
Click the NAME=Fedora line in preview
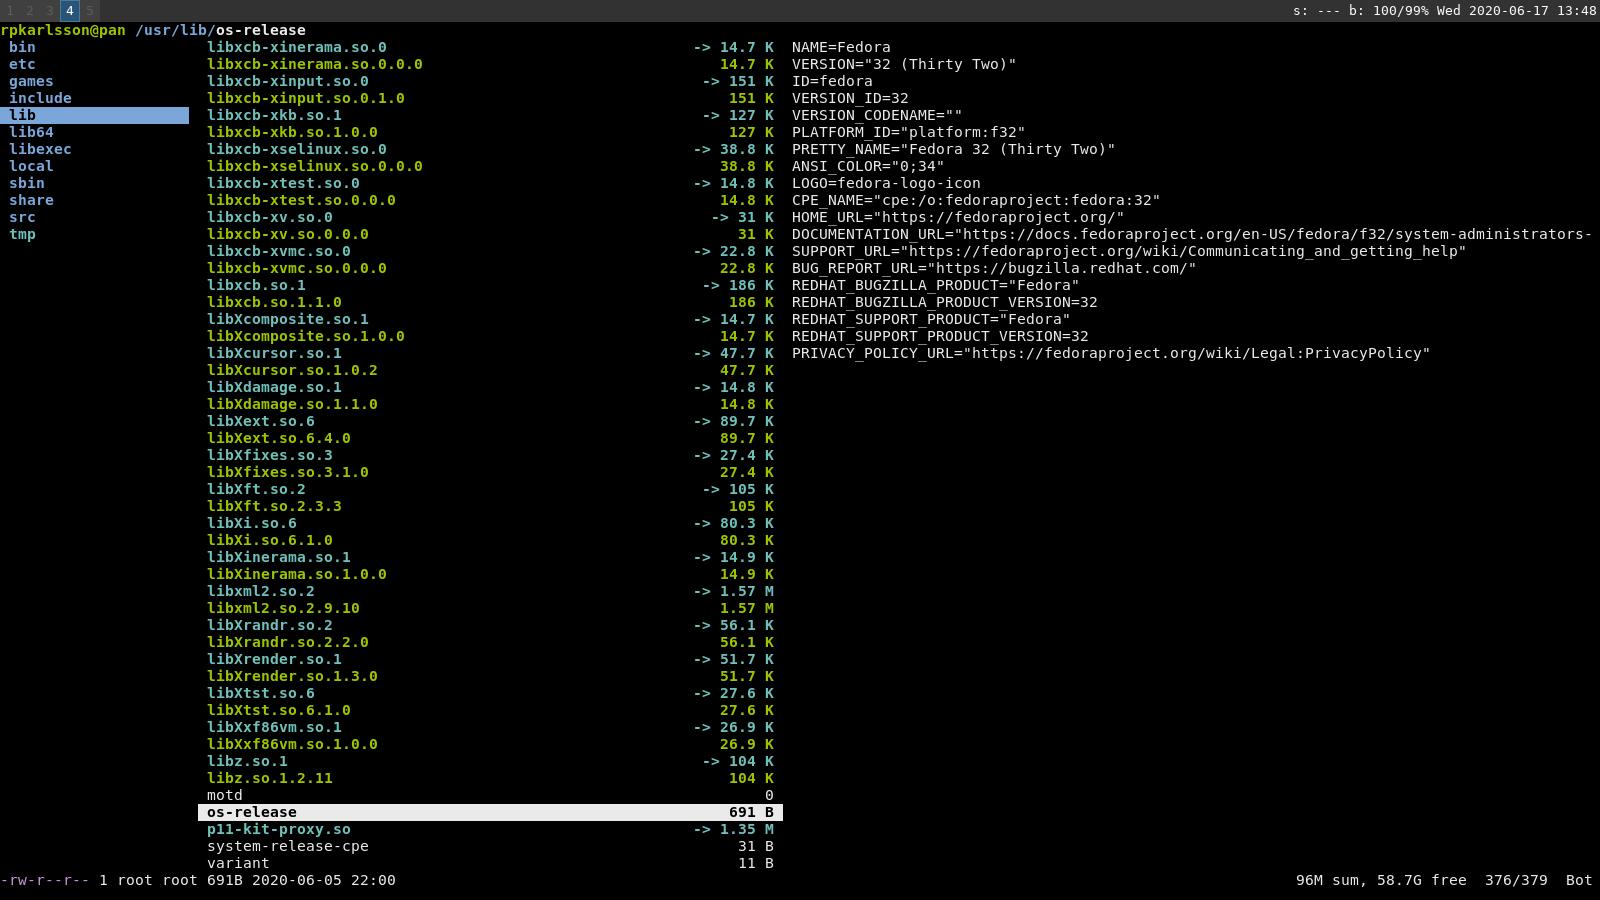point(841,47)
